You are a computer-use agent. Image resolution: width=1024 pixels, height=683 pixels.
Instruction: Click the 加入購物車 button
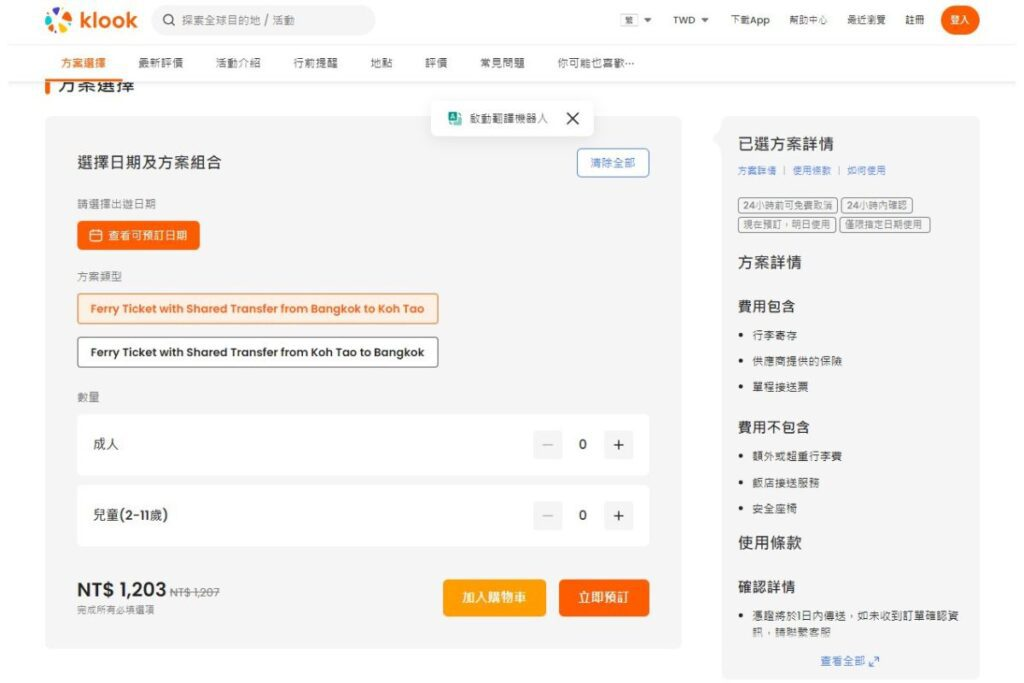pyautogui.click(x=494, y=597)
